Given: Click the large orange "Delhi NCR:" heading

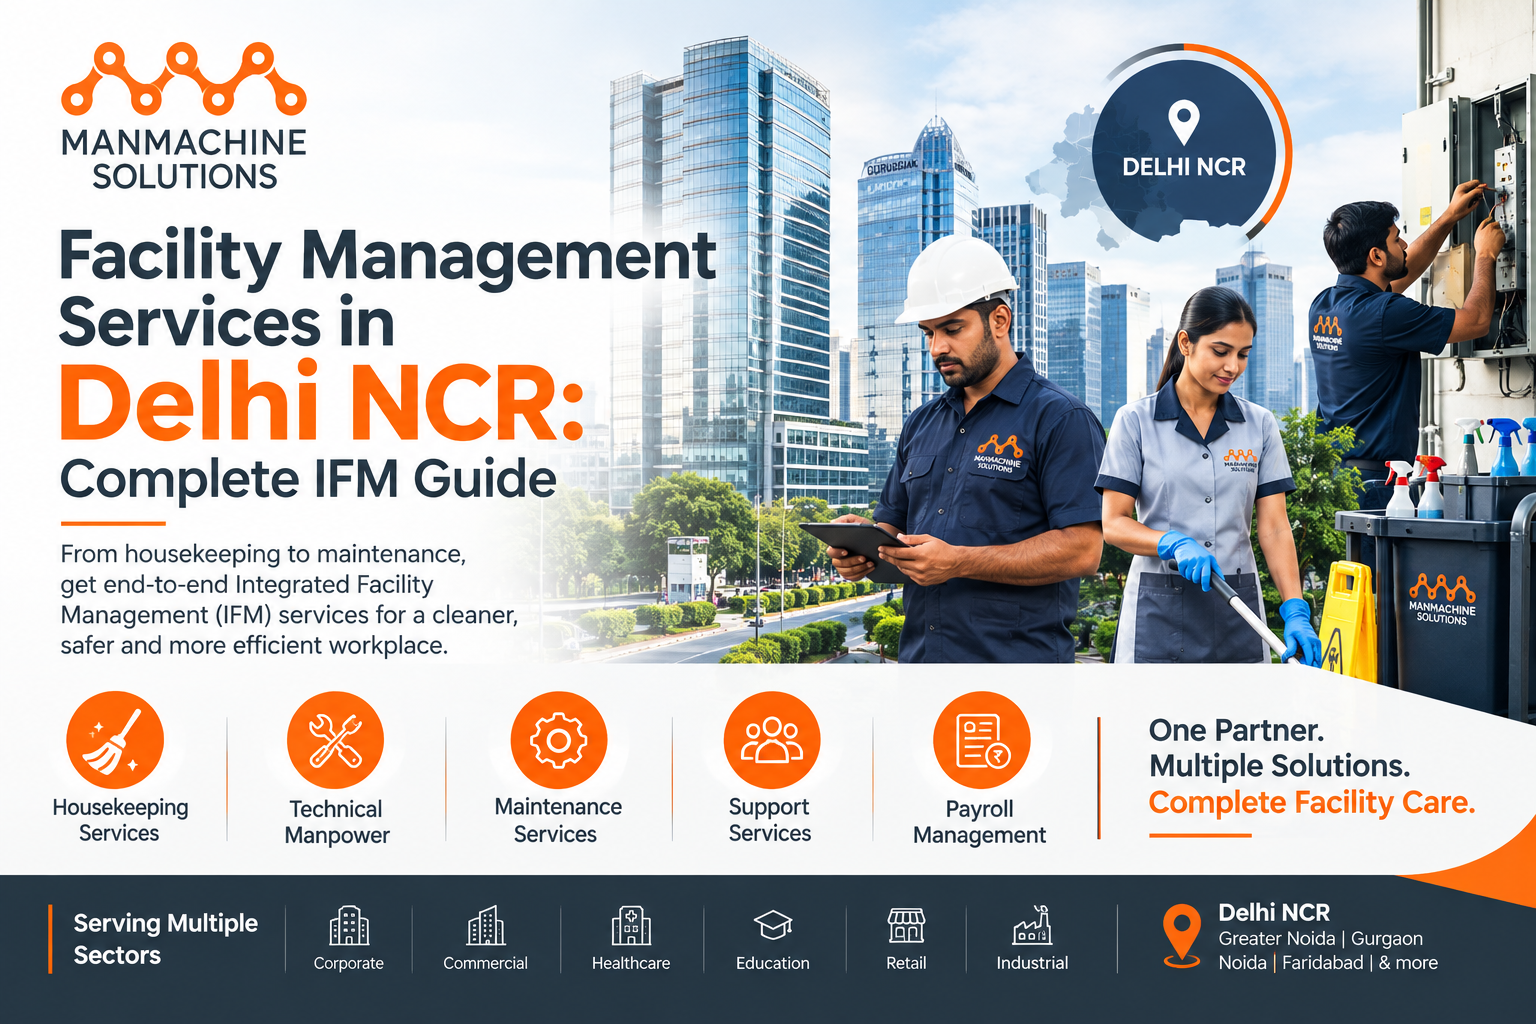Looking at the screenshot, I should click(322, 403).
